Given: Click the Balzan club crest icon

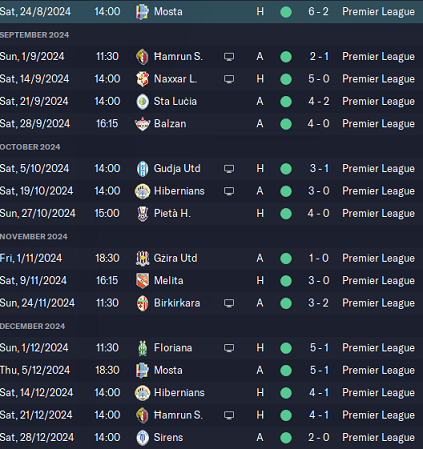Looking at the screenshot, I should click(x=142, y=124).
